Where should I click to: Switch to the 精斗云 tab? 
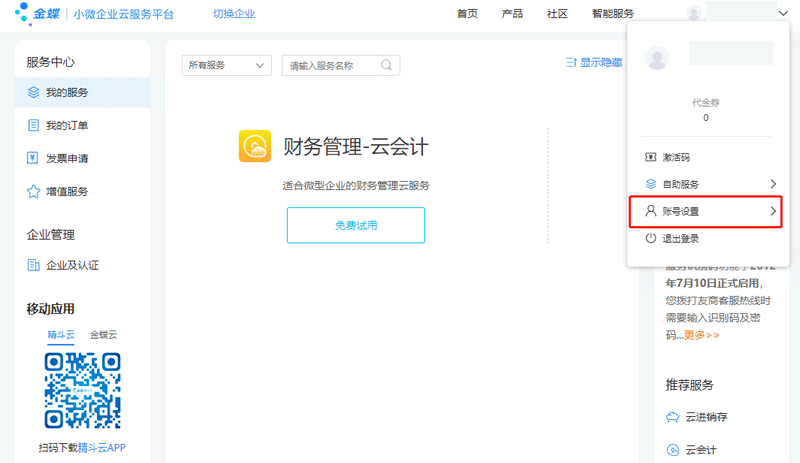click(61, 335)
